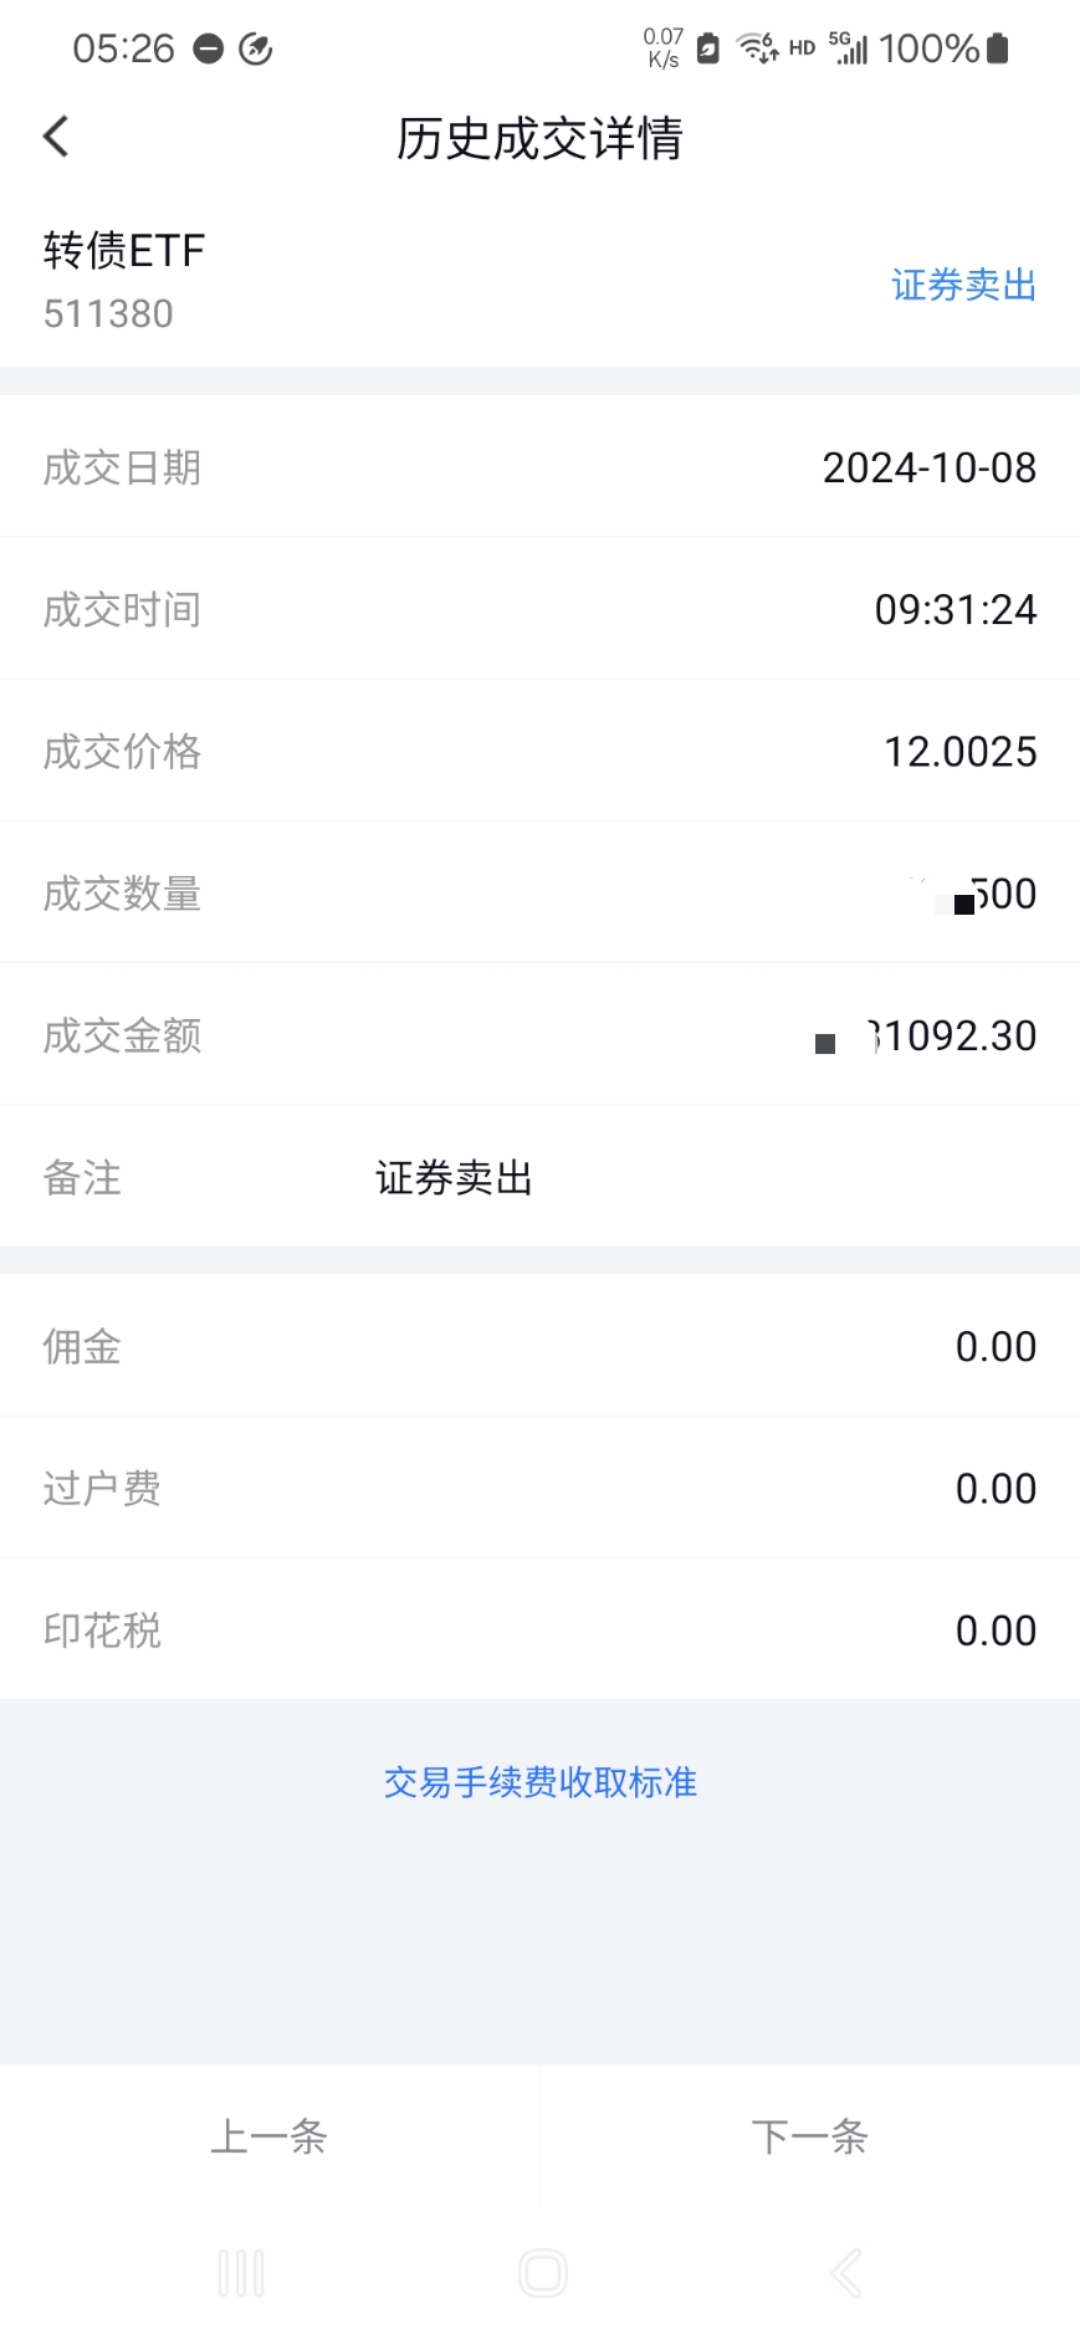Tap the battery icon in status bar
The height and width of the screenshot is (2340, 1080).
[997, 48]
